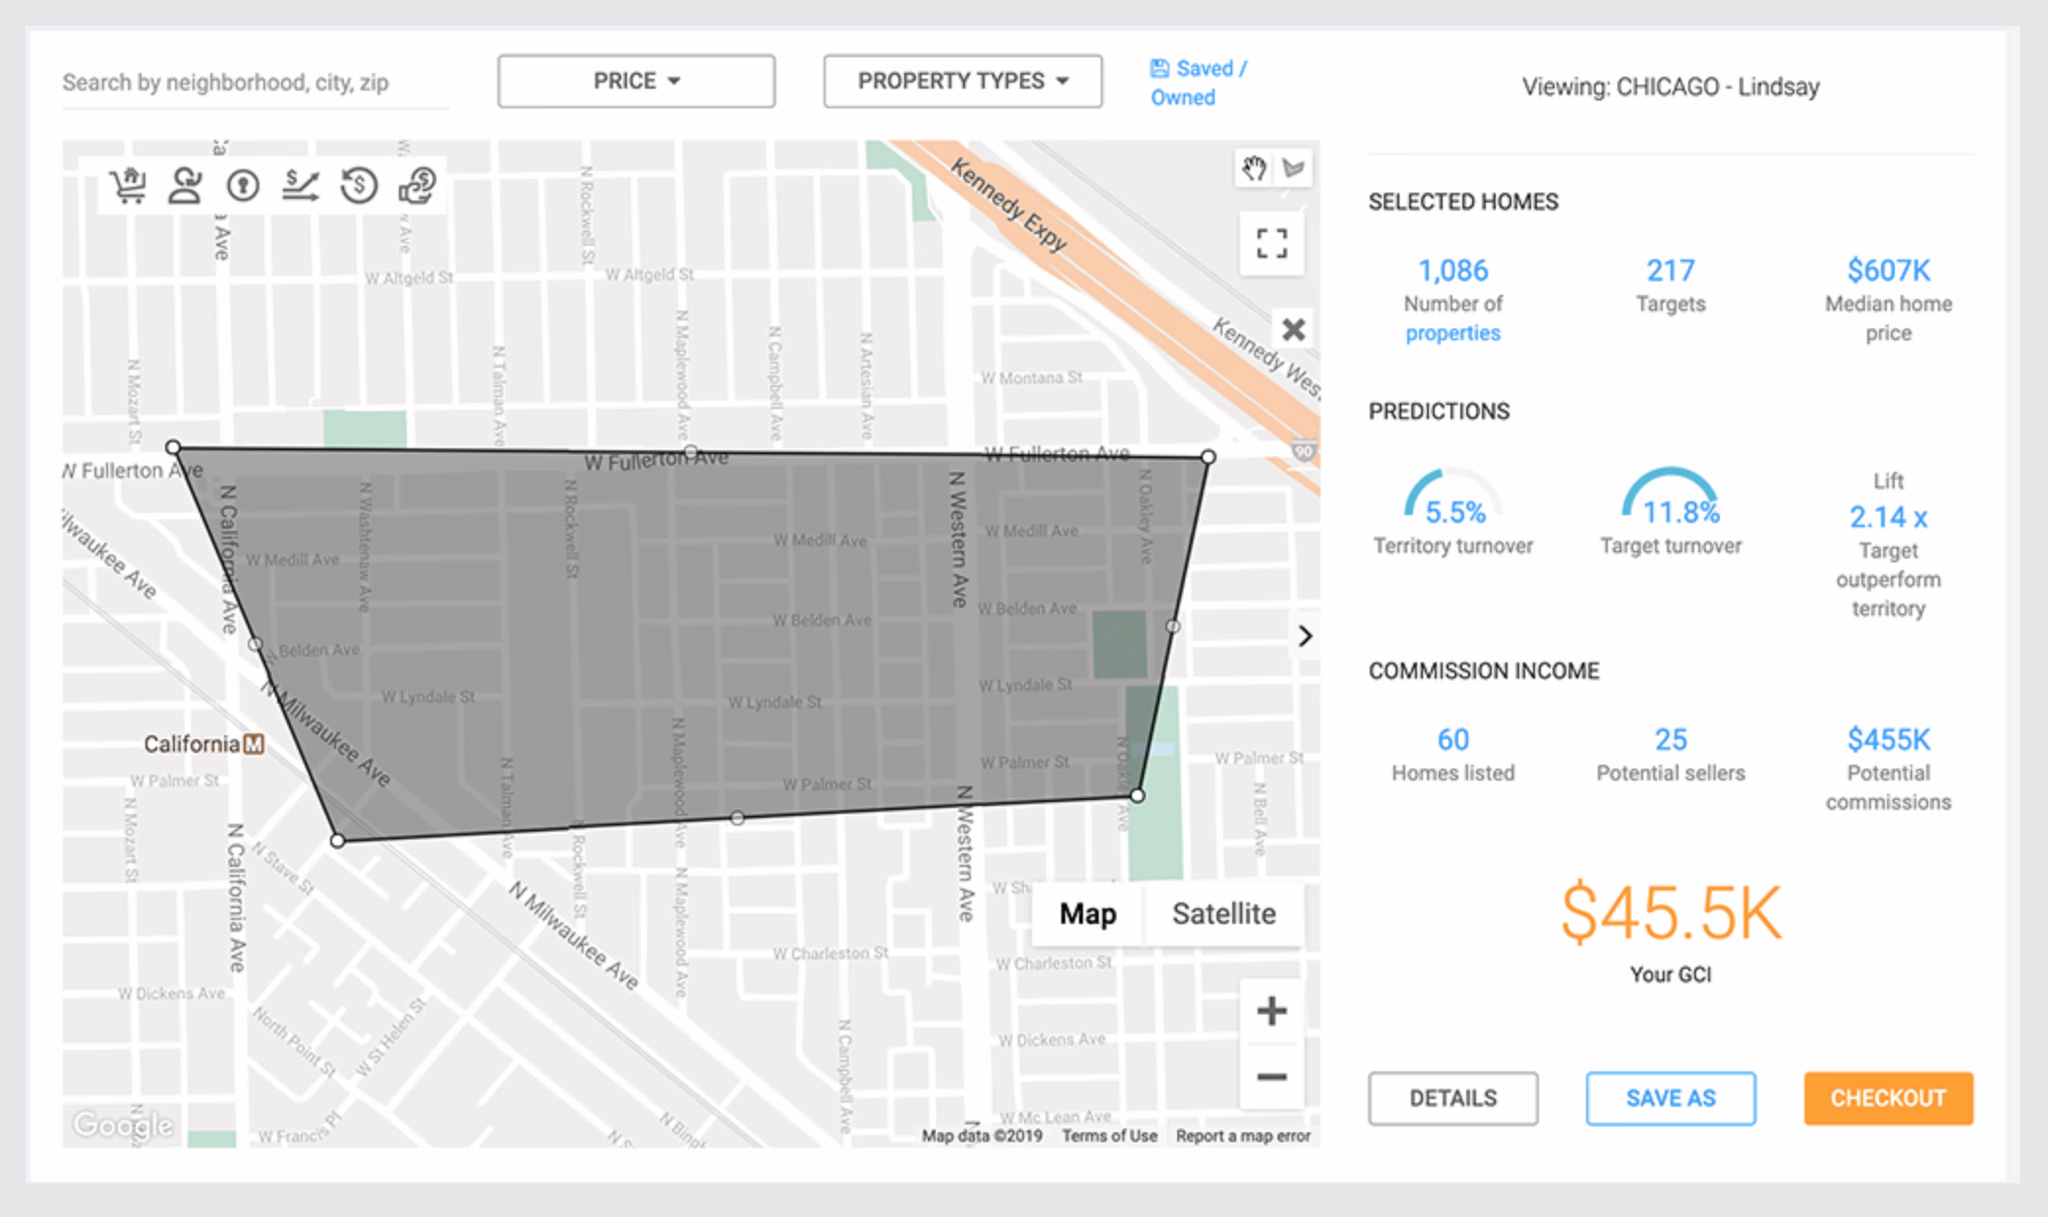Click the $455K potential commissions value

pos(1888,739)
